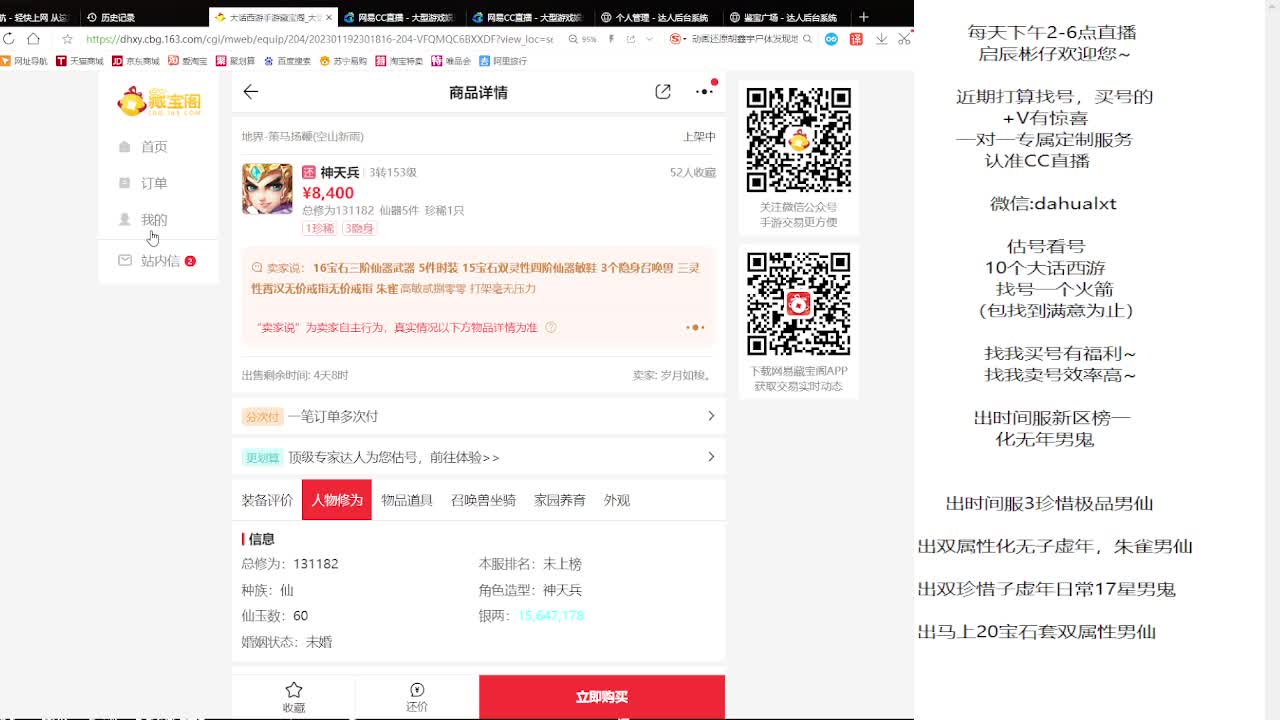Switch to the 外观 tab
1280x720 pixels.
pyautogui.click(x=617, y=500)
